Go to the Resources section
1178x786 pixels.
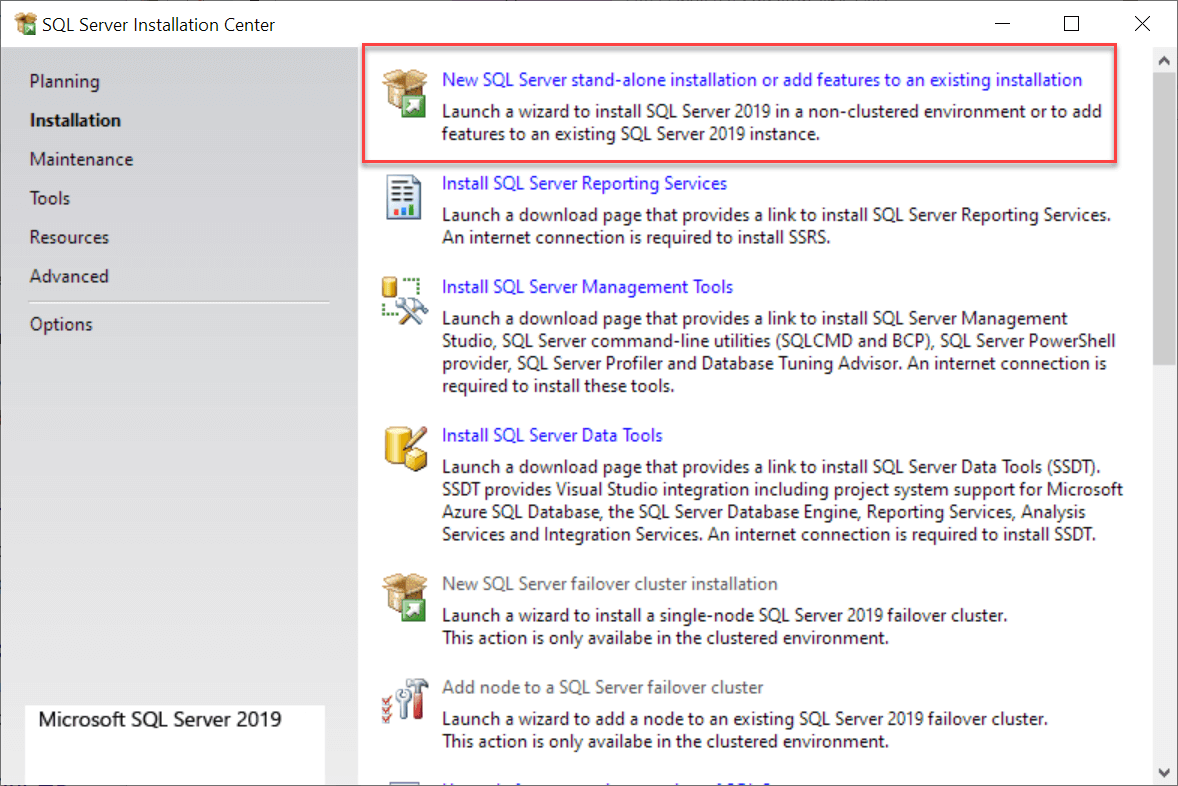[69, 237]
